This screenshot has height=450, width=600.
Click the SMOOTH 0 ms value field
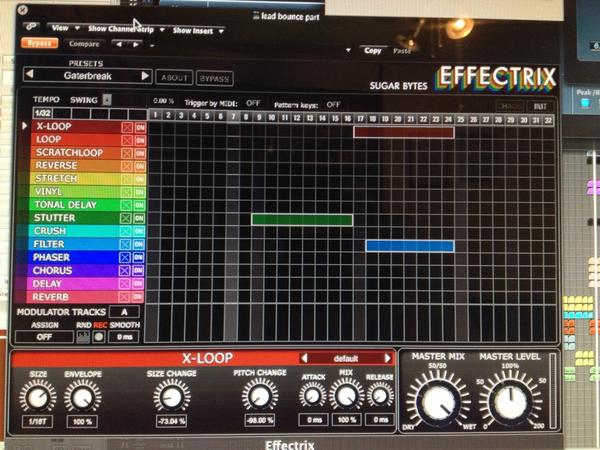pos(124,337)
